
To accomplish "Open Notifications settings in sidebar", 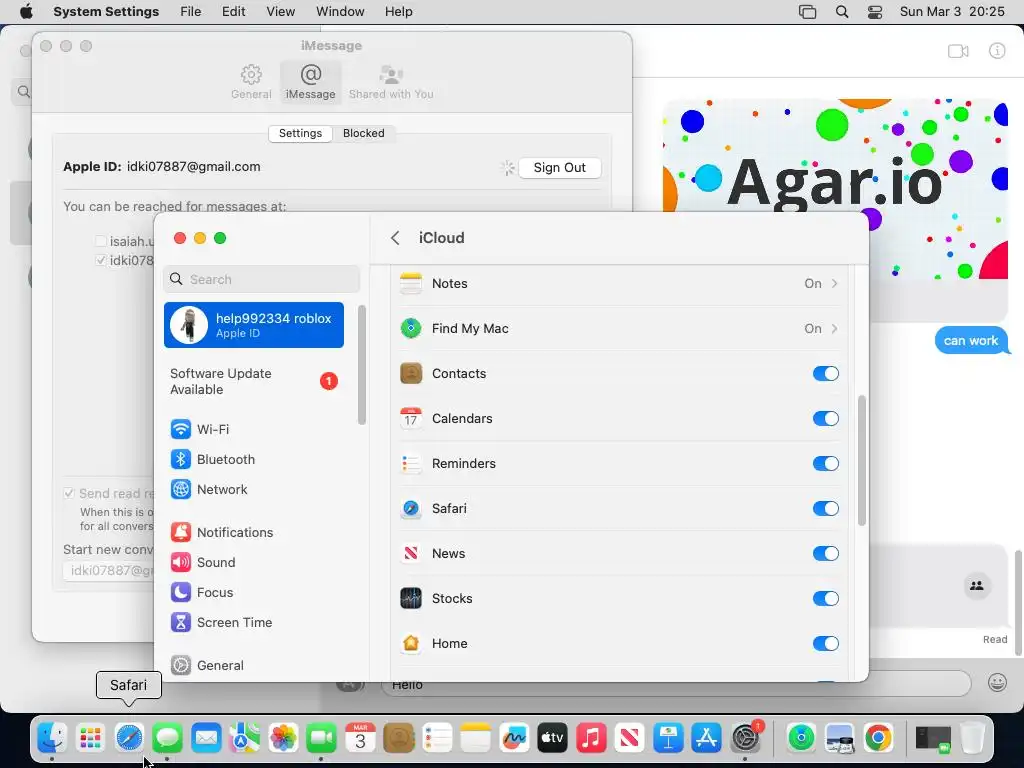I will 254,532.
